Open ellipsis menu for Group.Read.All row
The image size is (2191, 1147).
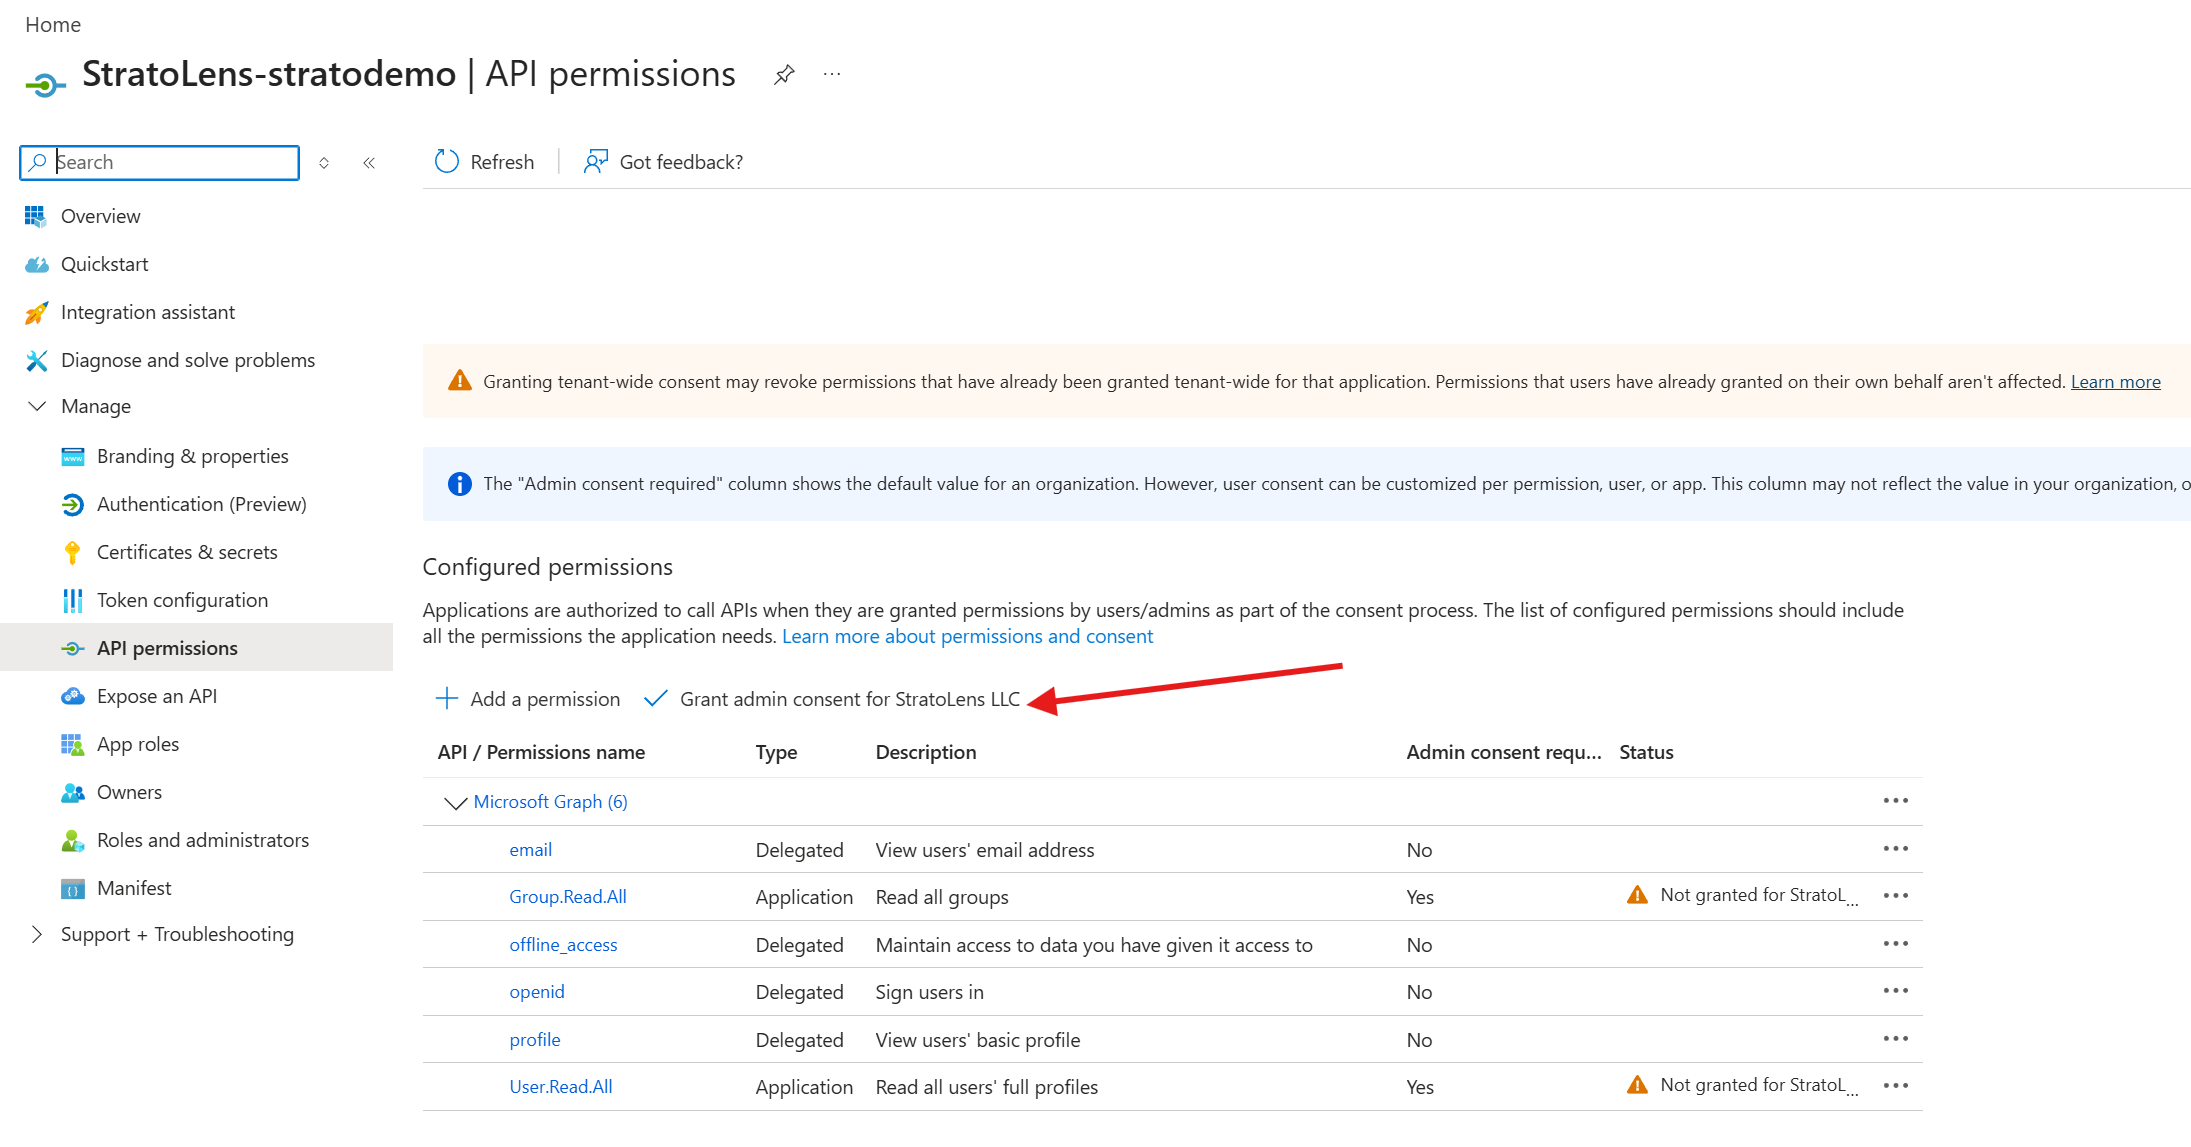click(1896, 895)
